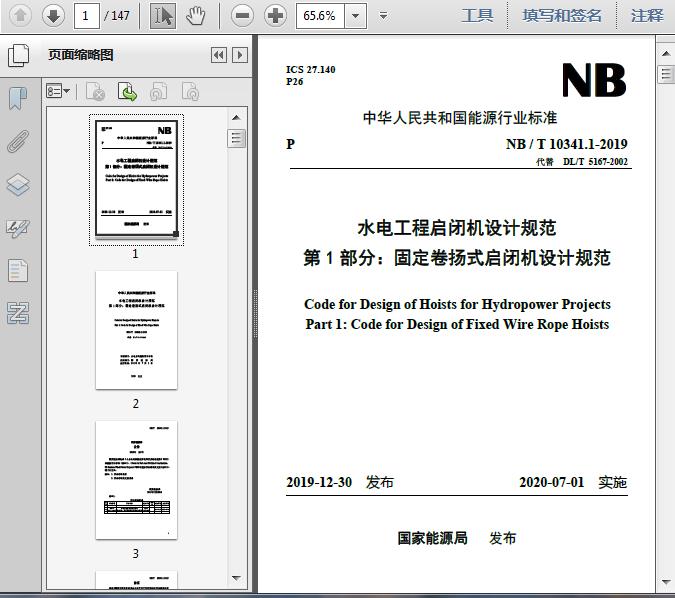The height and width of the screenshot is (598, 675).
Task: Open thumbnail panel options menu dropdown
Action: [x=59, y=92]
